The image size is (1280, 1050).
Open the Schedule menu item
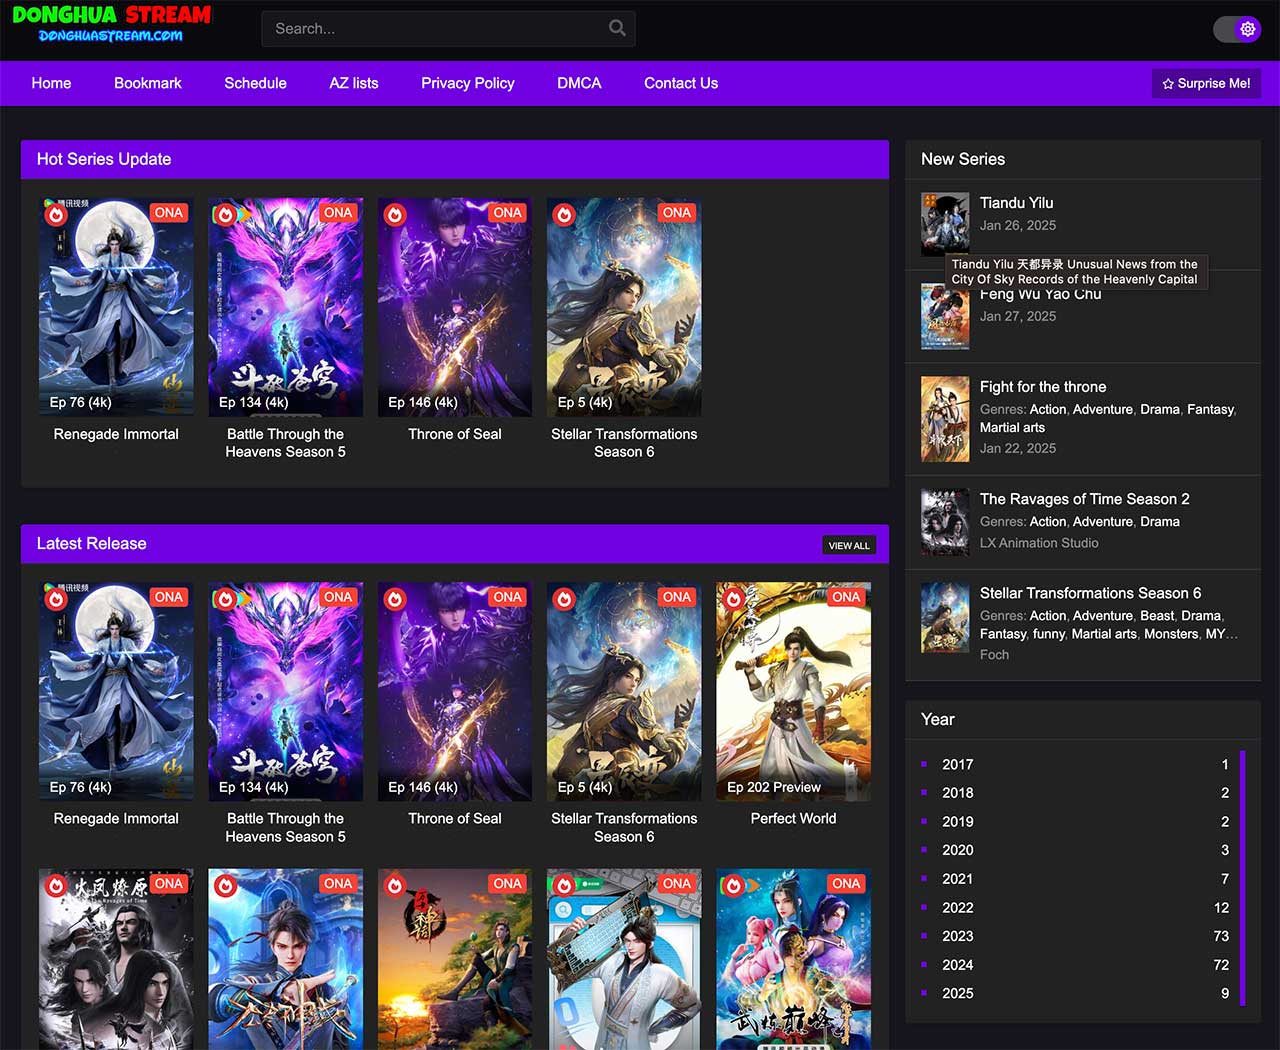[x=255, y=83]
